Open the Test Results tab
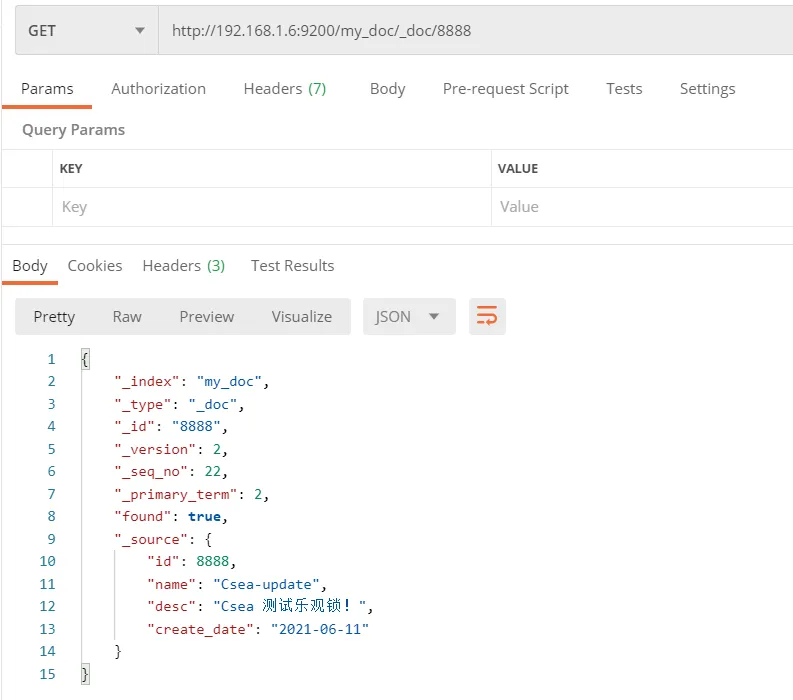 point(292,265)
